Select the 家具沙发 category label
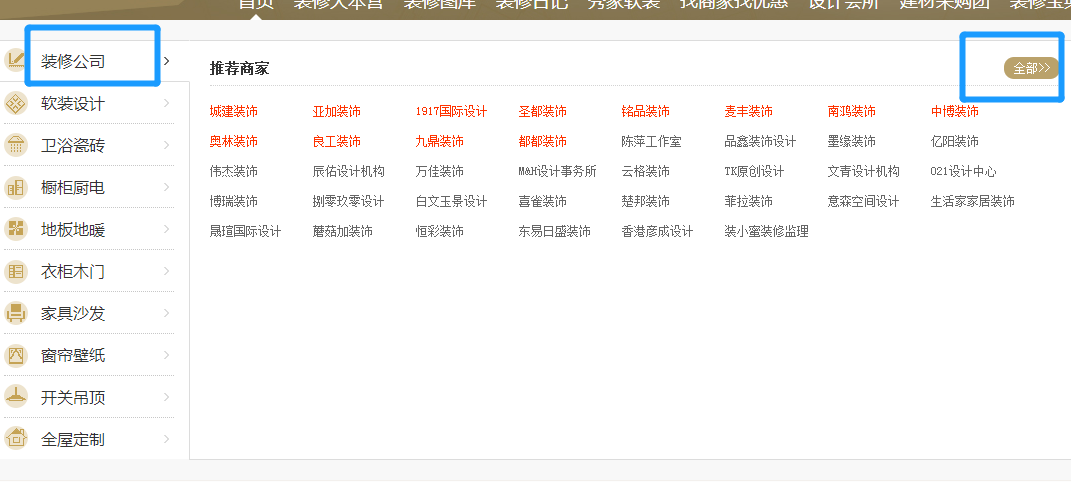This screenshot has height=482, width=1071. coord(73,313)
